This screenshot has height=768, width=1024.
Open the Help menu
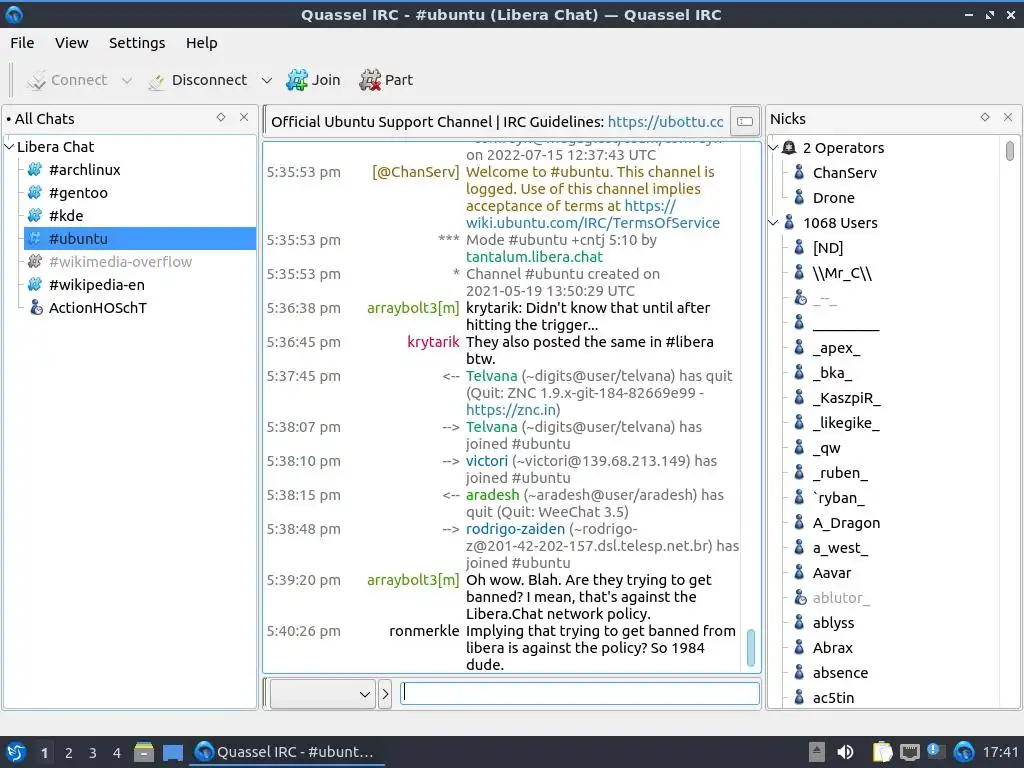point(201,43)
